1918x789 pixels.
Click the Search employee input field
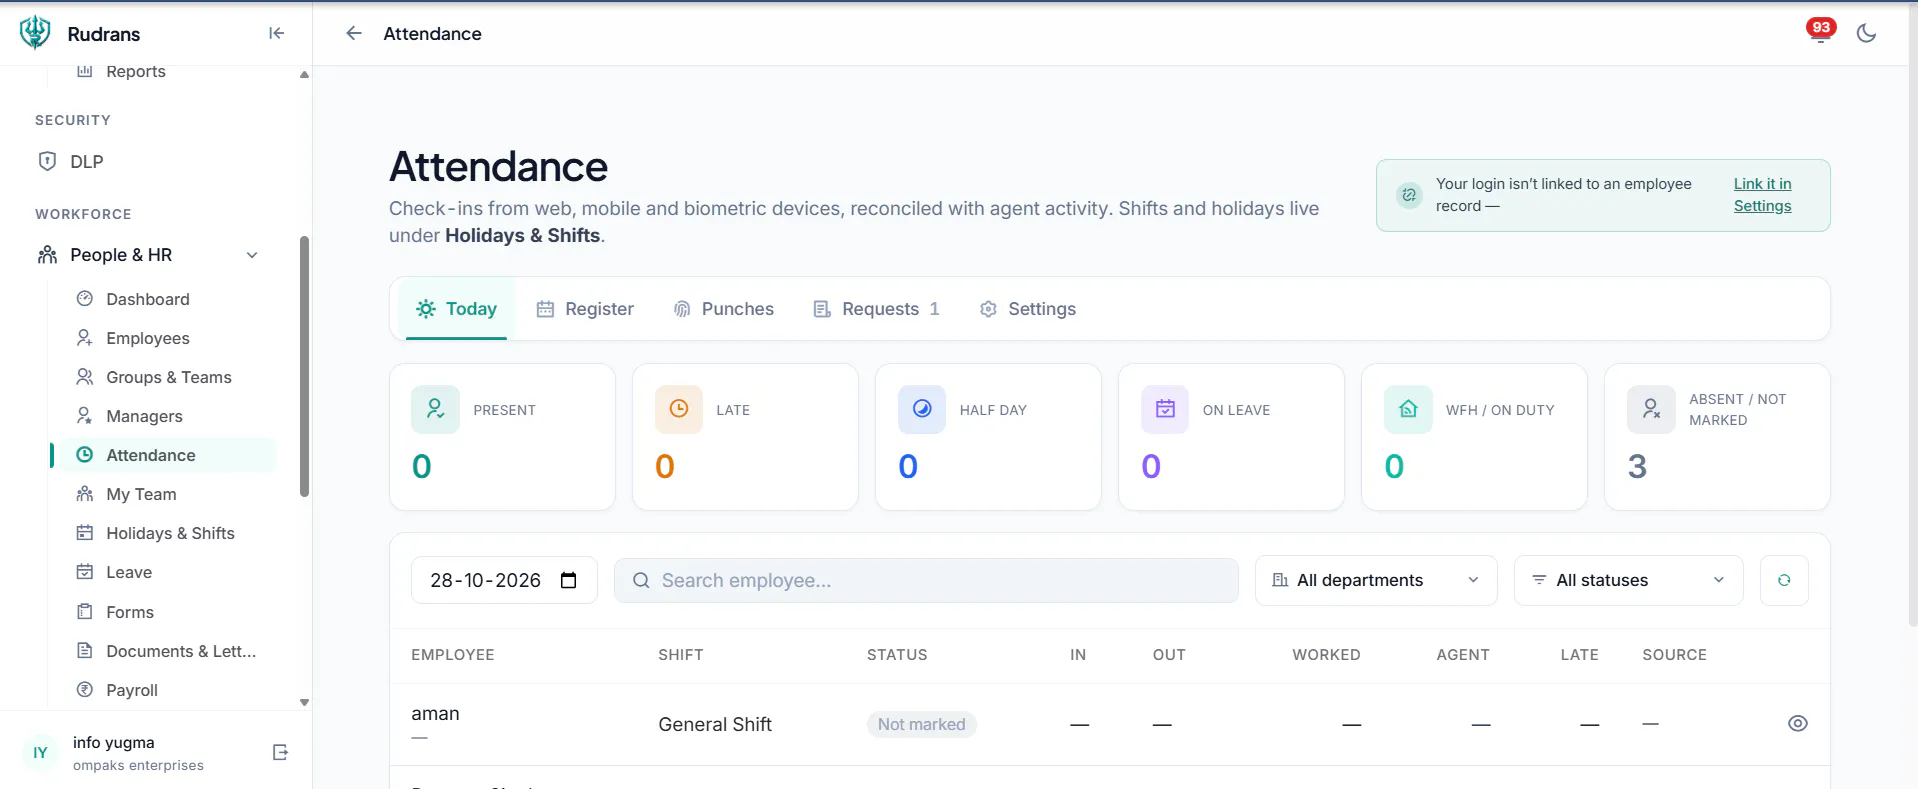coord(926,580)
